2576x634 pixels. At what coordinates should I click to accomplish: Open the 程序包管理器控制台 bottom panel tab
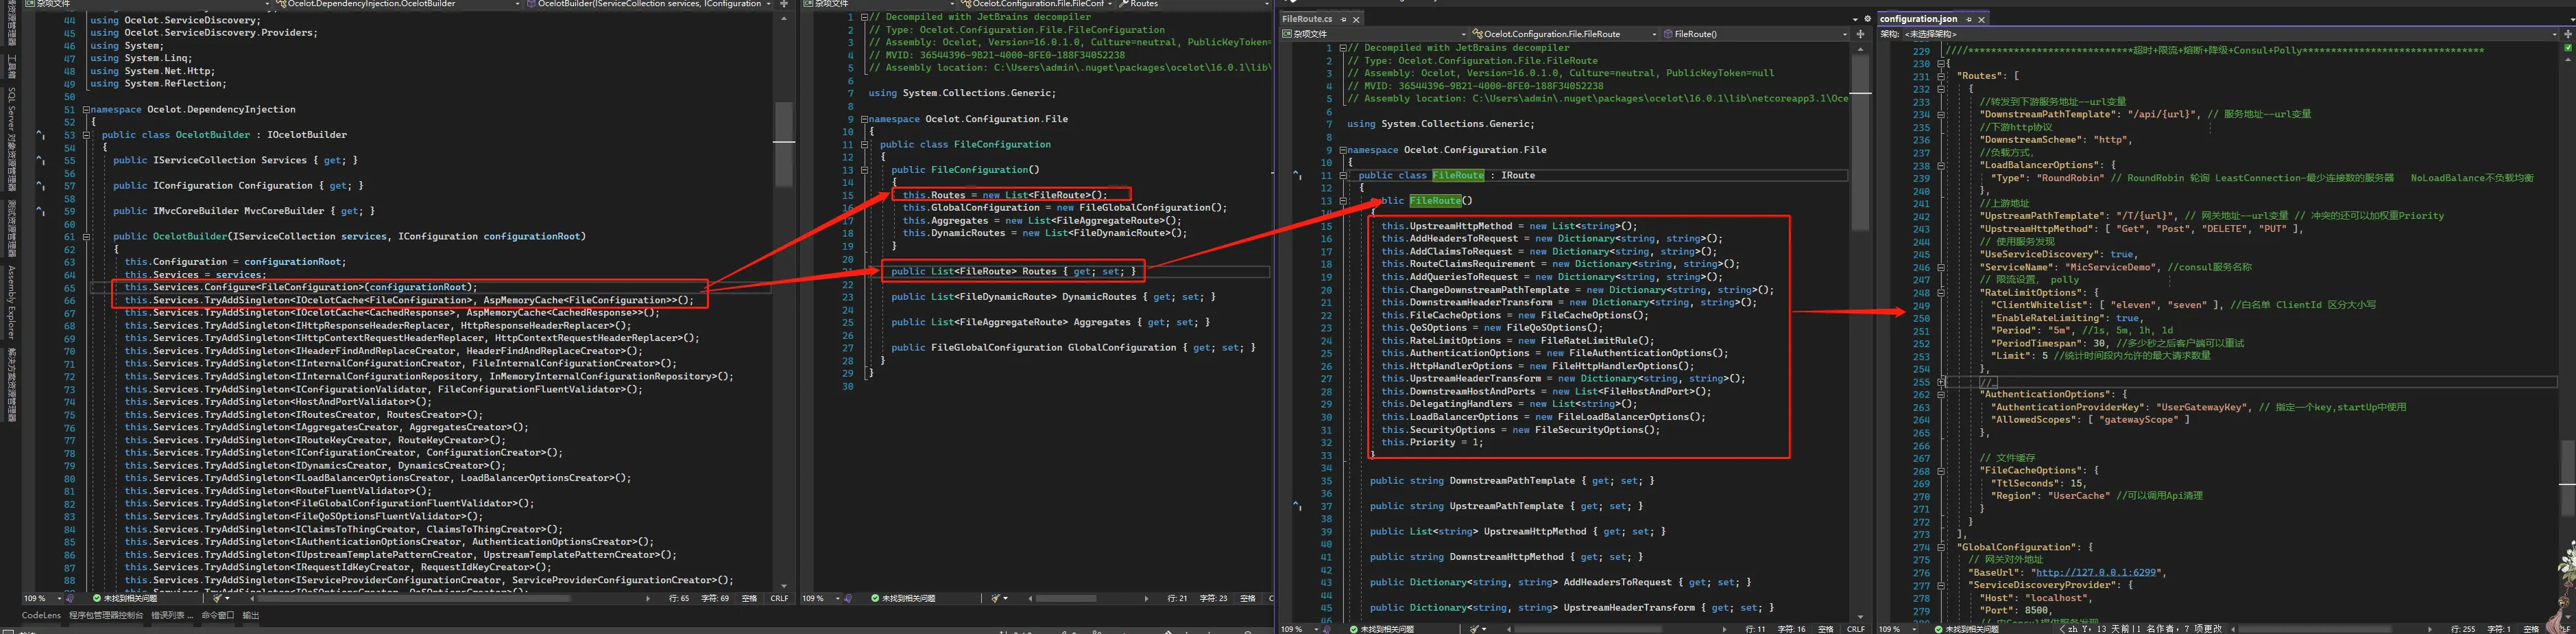tap(106, 616)
